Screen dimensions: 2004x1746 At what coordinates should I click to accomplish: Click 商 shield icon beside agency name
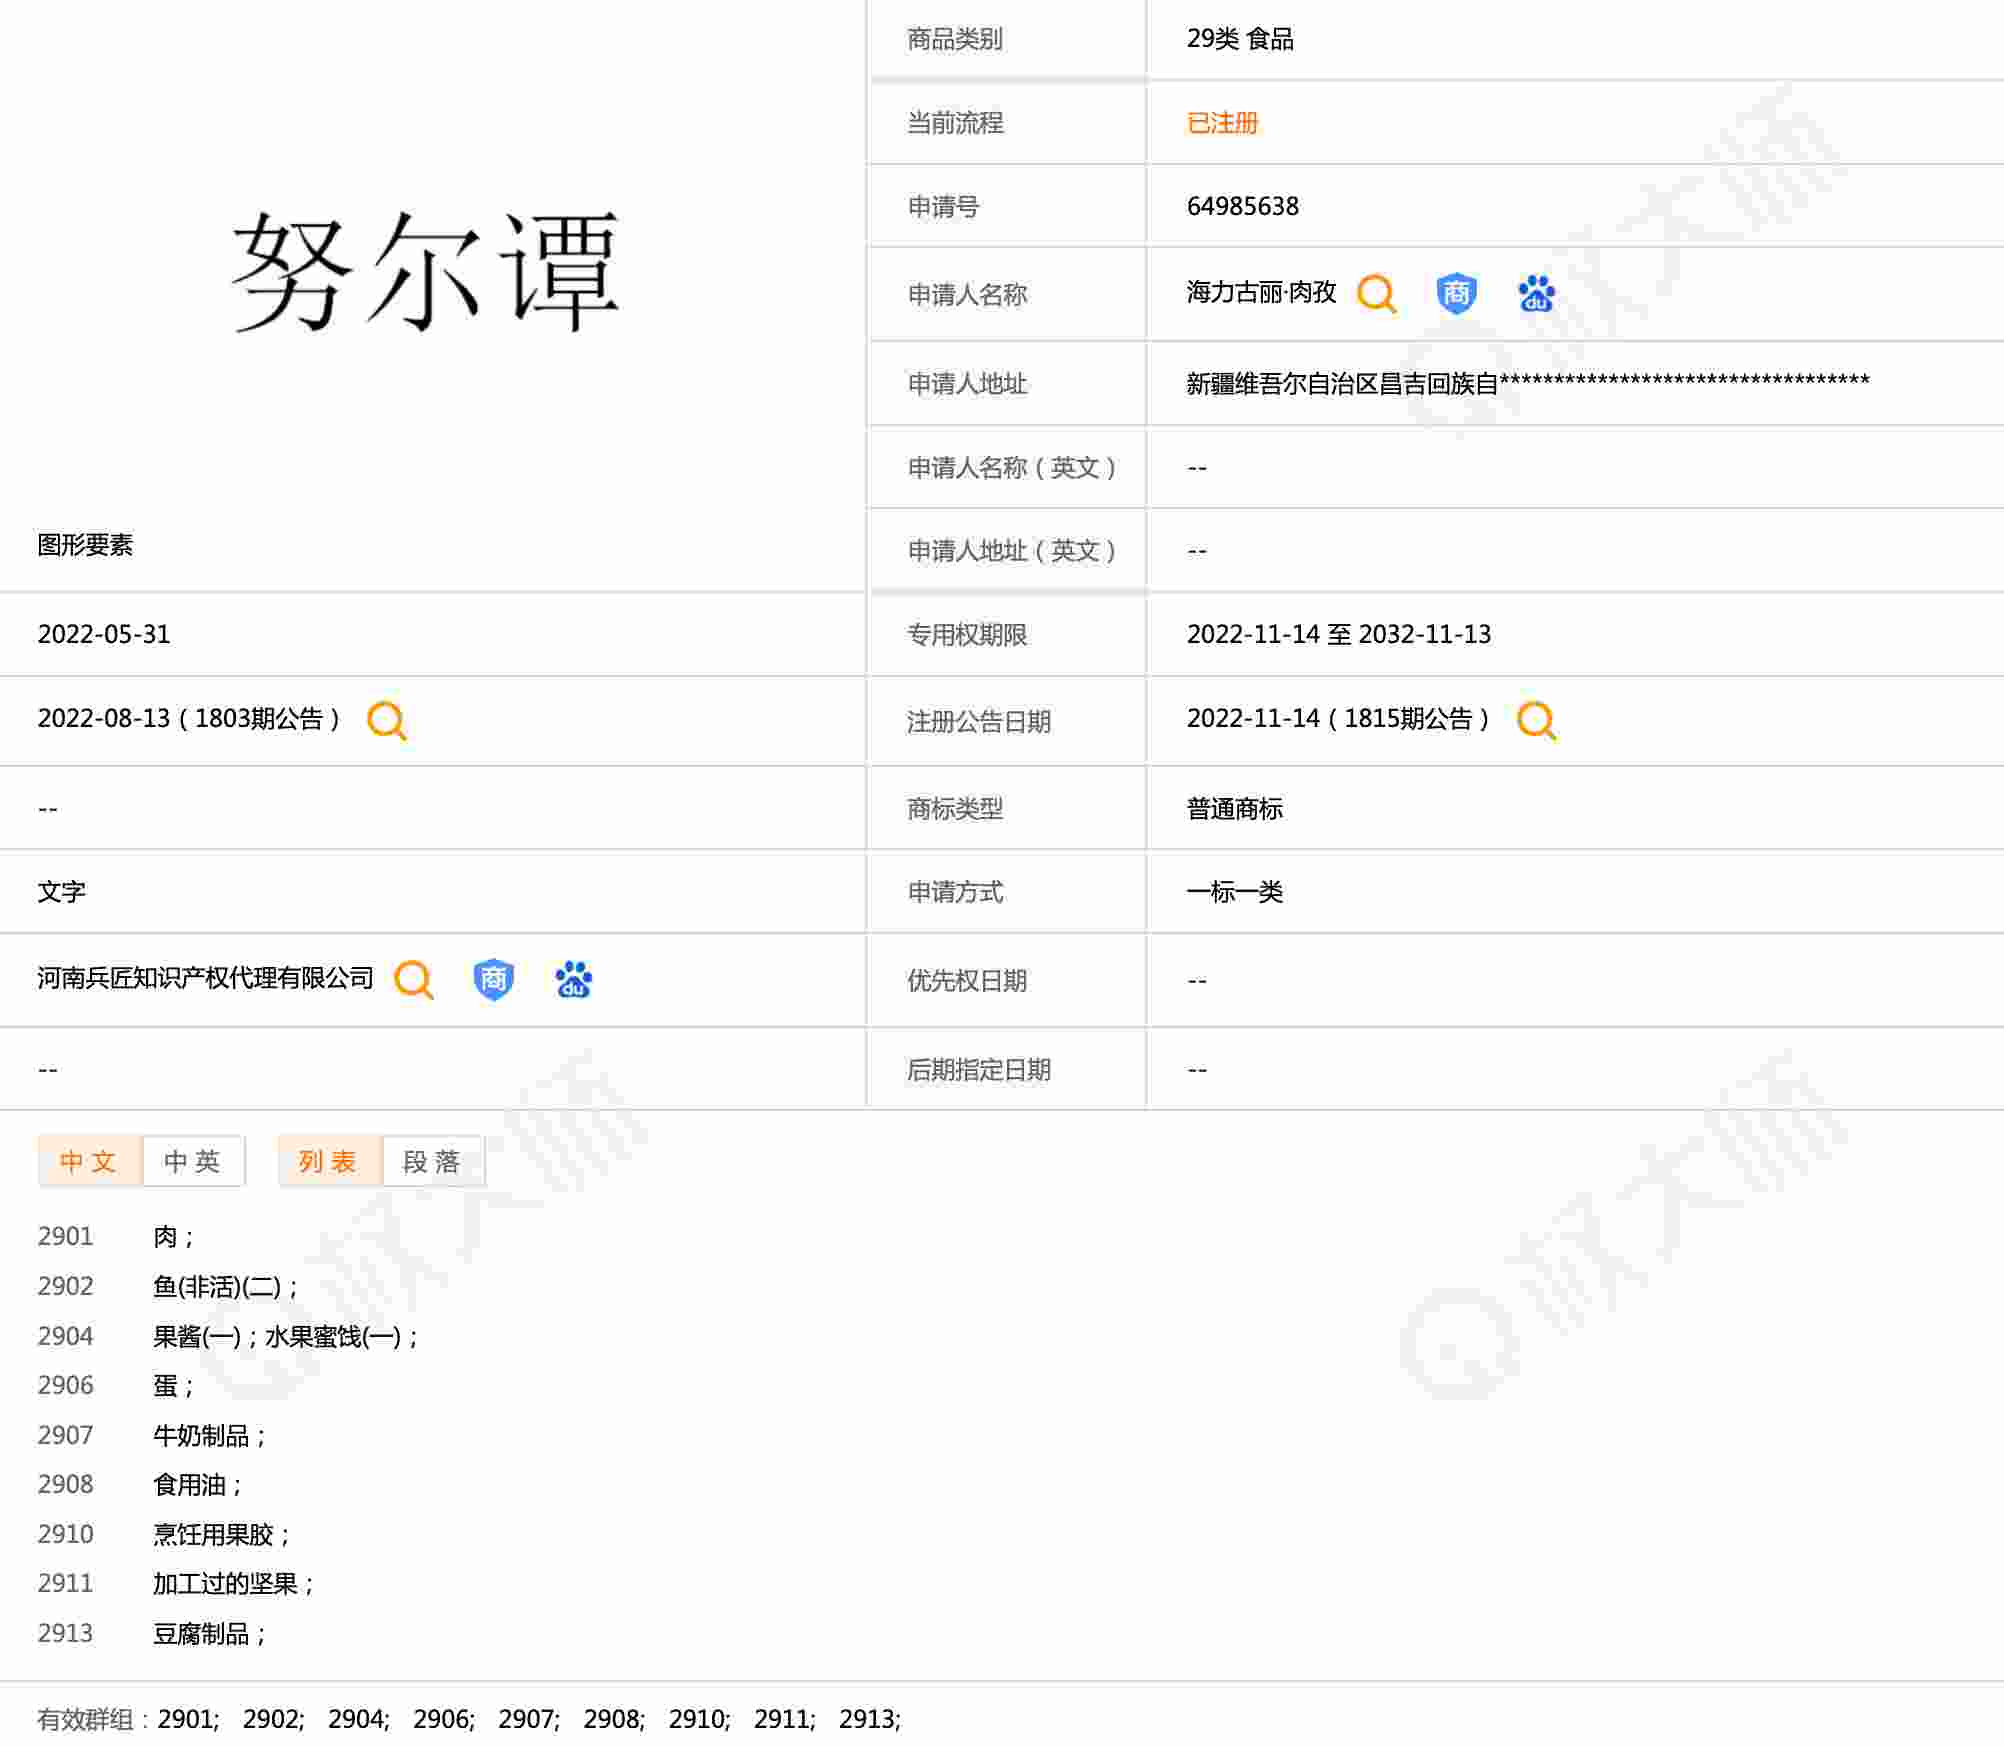coord(493,980)
